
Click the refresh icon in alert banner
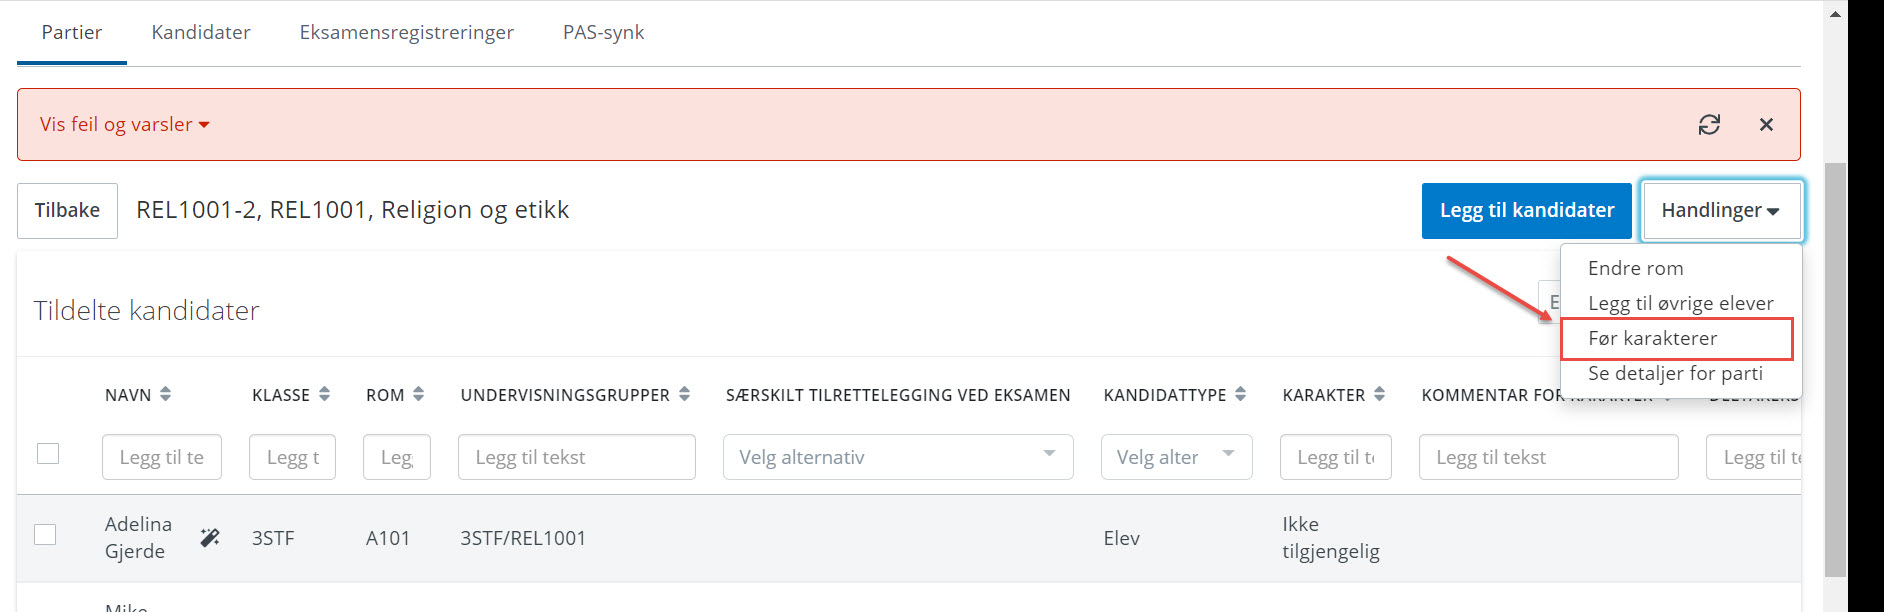click(x=1709, y=125)
